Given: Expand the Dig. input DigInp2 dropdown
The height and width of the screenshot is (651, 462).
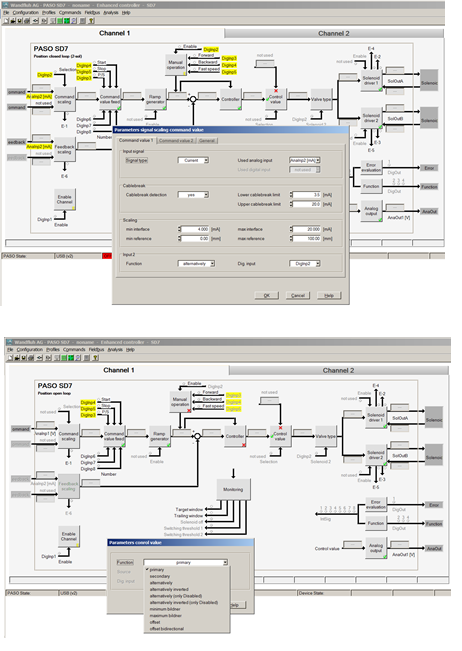Looking at the screenshot, I should 305,264.
